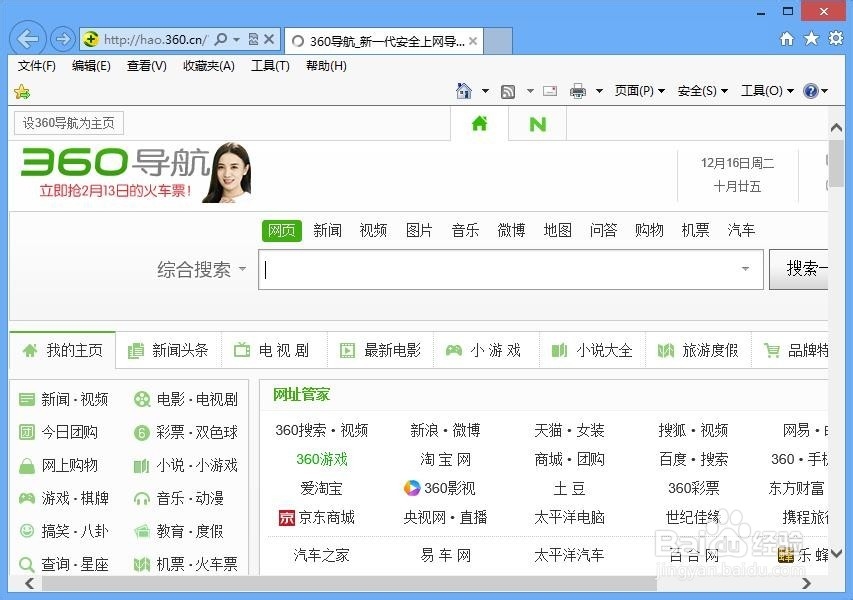Open the 淘宝网 link

point(445,459)
